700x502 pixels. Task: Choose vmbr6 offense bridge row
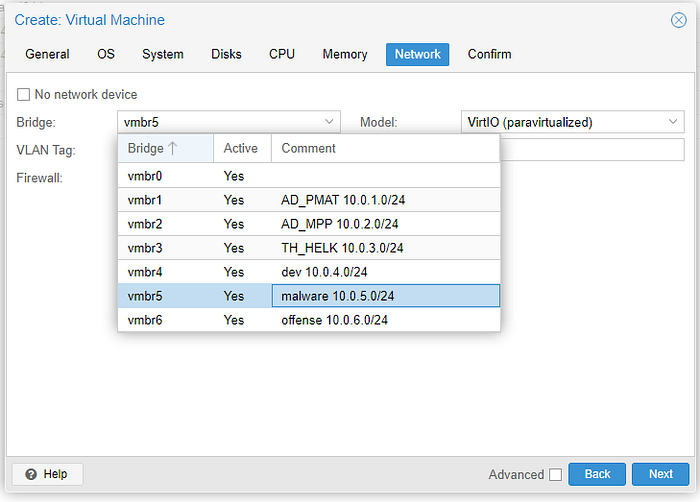[309, 320]
